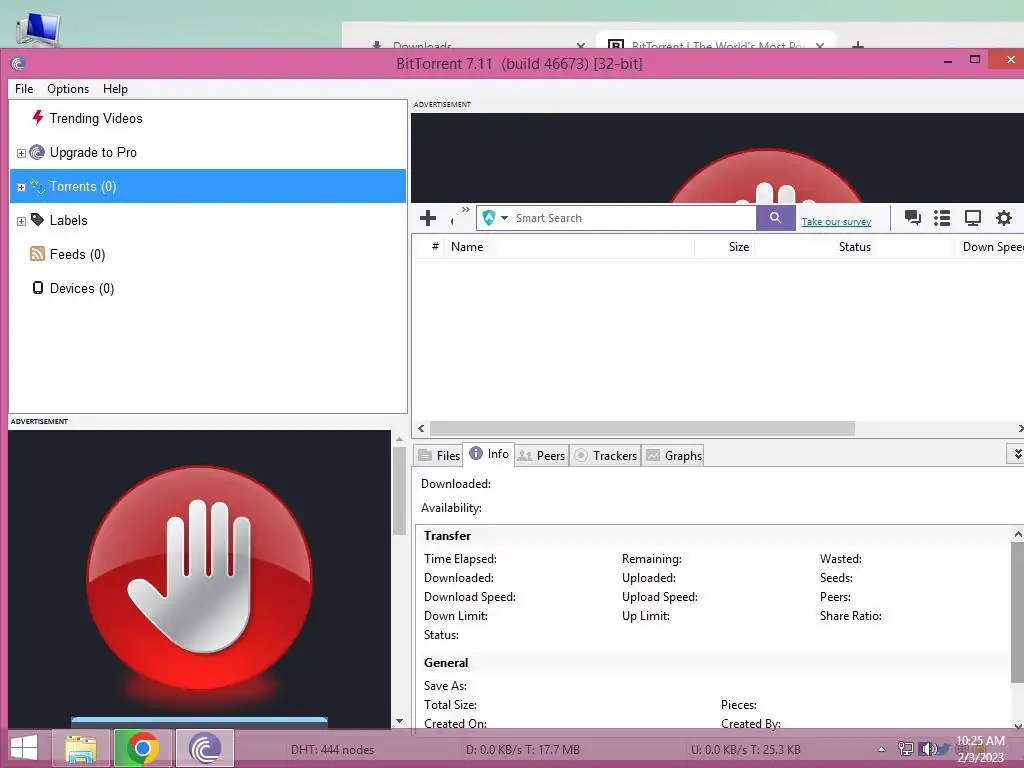Image resolution: width=1024 pixels, height=768 pixels.
Task: Click the top banner advertisement
Action: (717, 157)
